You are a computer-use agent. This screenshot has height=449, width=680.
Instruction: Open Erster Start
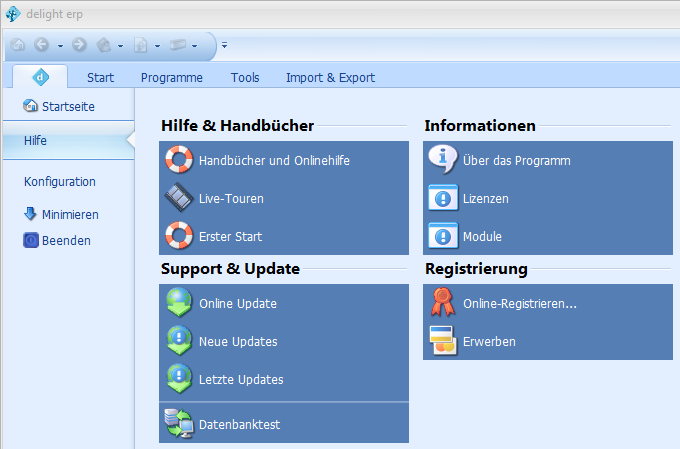point(284,236)
